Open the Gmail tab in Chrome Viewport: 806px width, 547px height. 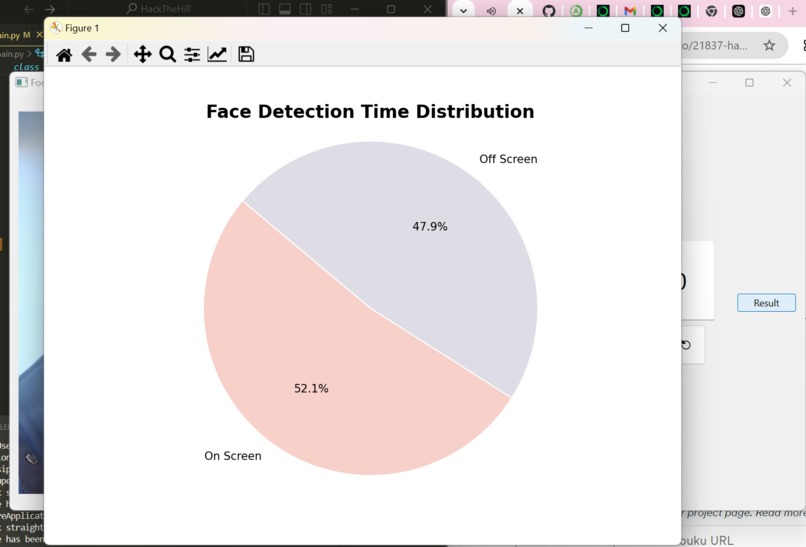[x=630, y=11]
